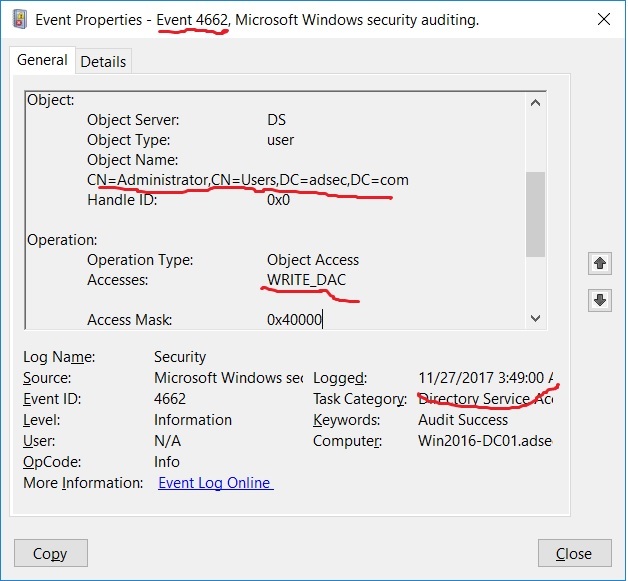Go to previous event with up arrow

pyautogui.click(x=600, y=263)
